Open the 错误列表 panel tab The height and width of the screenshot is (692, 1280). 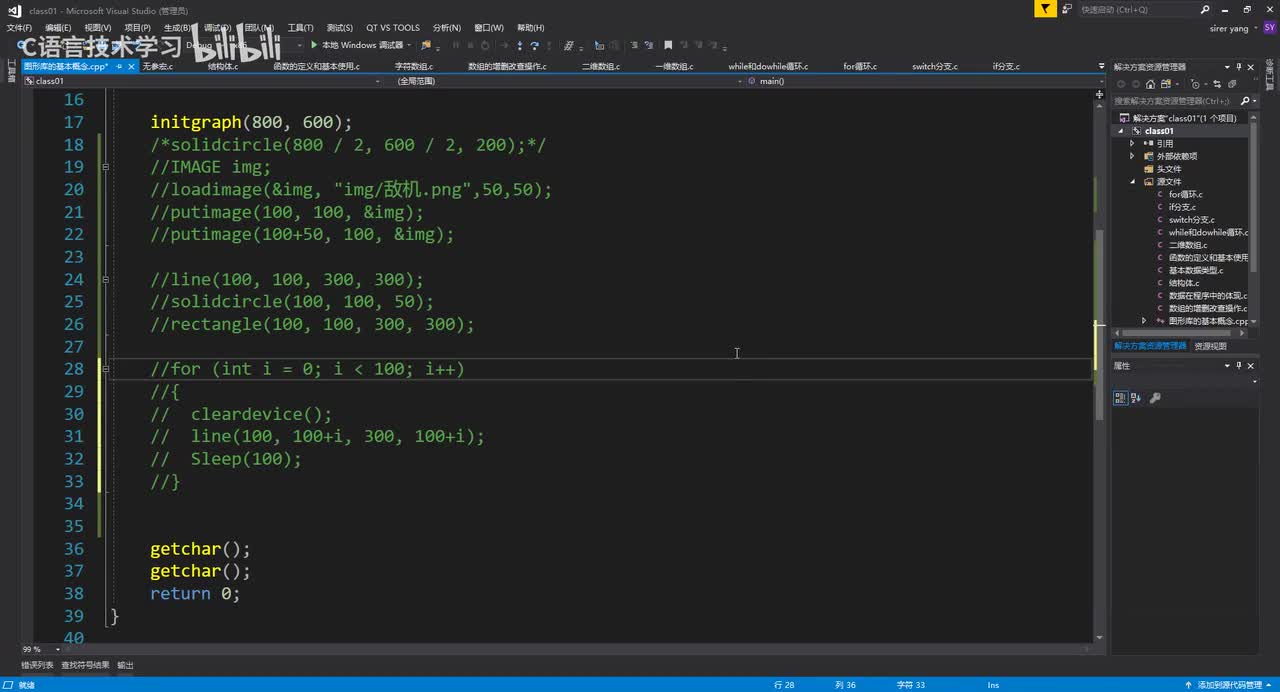37,665
